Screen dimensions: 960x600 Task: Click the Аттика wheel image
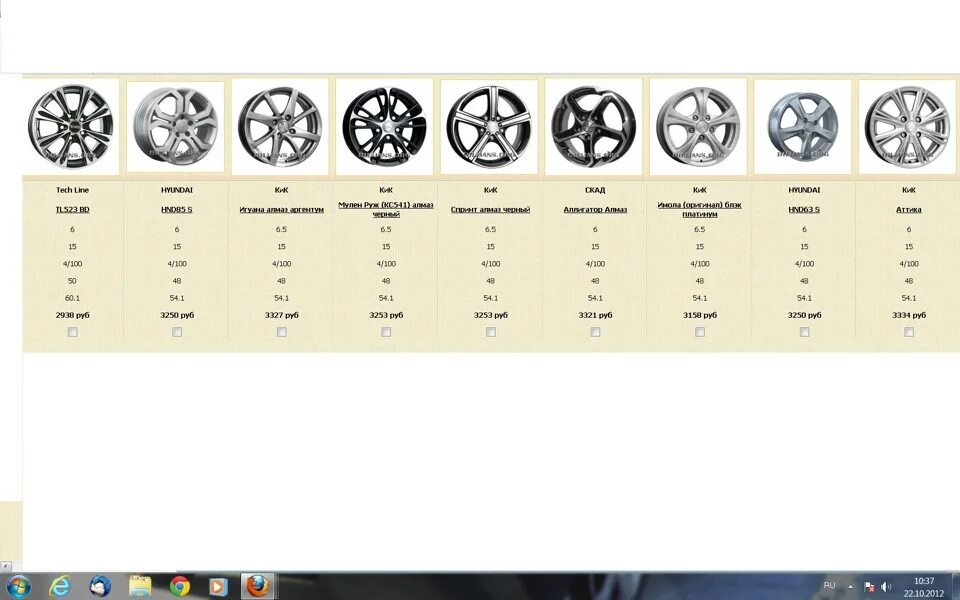point(907,127)
